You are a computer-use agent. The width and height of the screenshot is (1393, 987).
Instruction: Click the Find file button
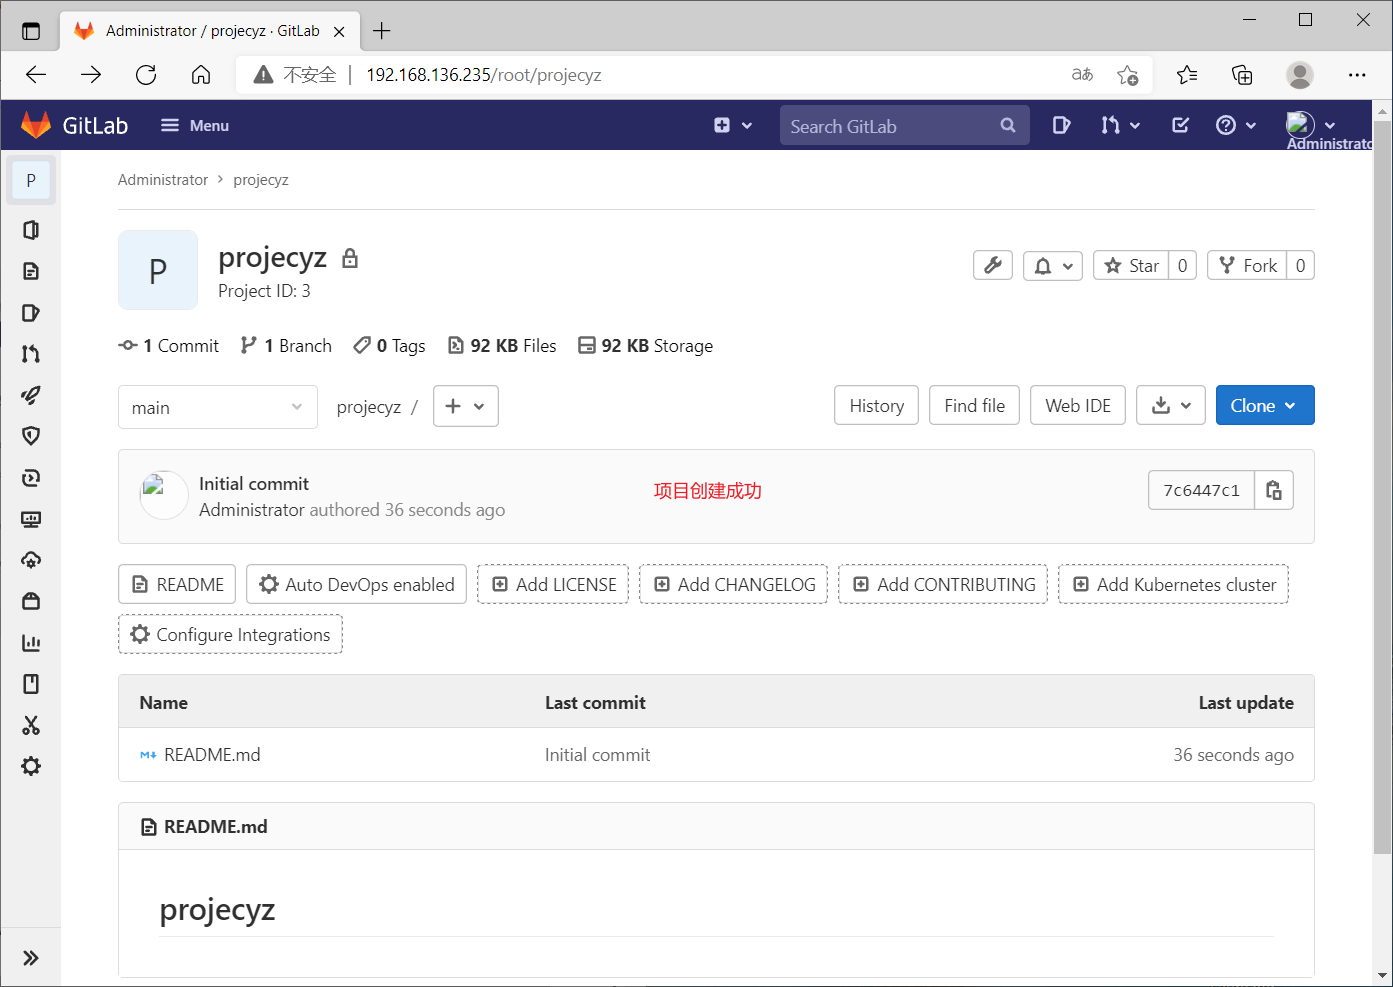click(x=975, y=405)
